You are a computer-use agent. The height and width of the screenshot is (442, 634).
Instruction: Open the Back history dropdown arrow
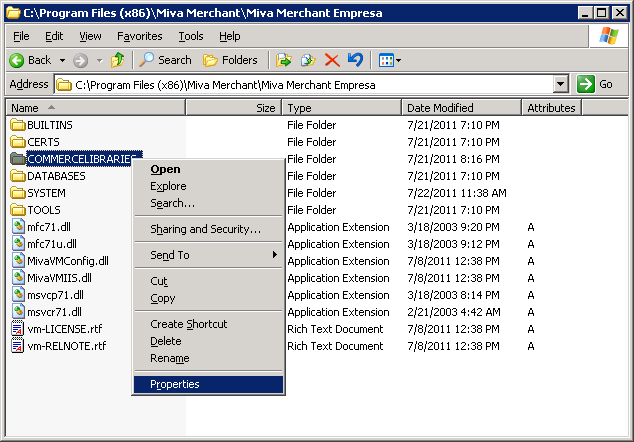point(62,61)
